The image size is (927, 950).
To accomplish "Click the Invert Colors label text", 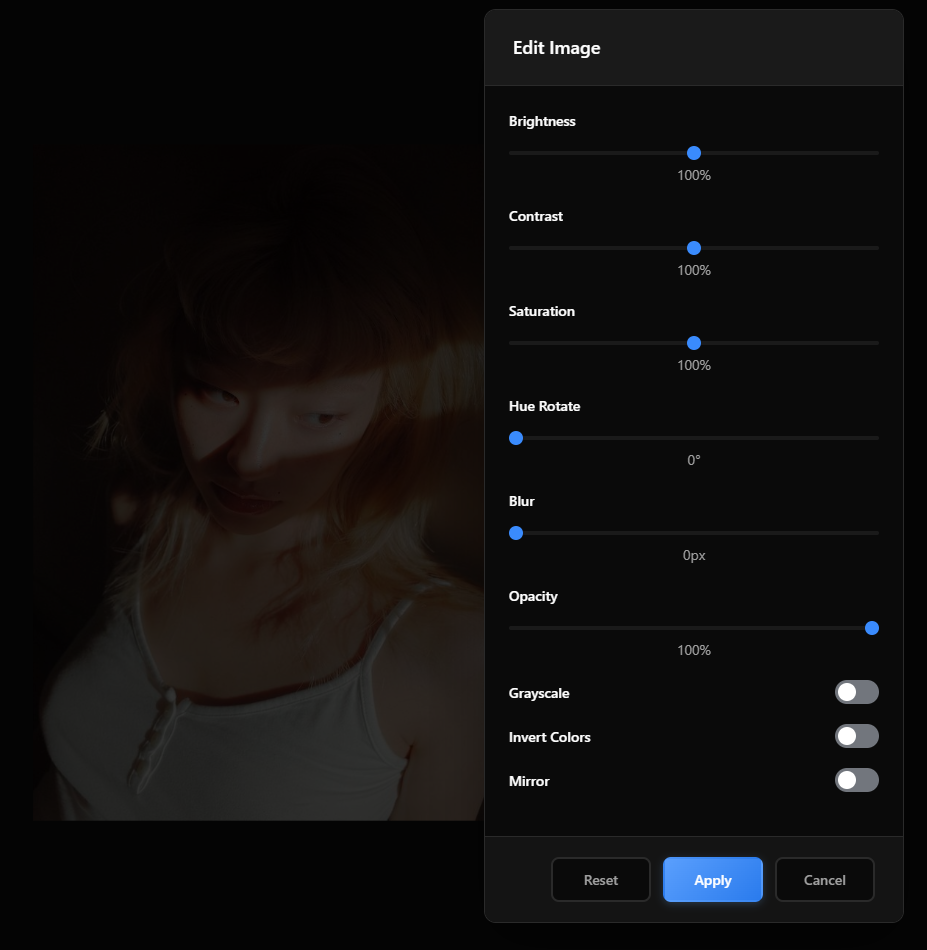I will coord(550,737).
